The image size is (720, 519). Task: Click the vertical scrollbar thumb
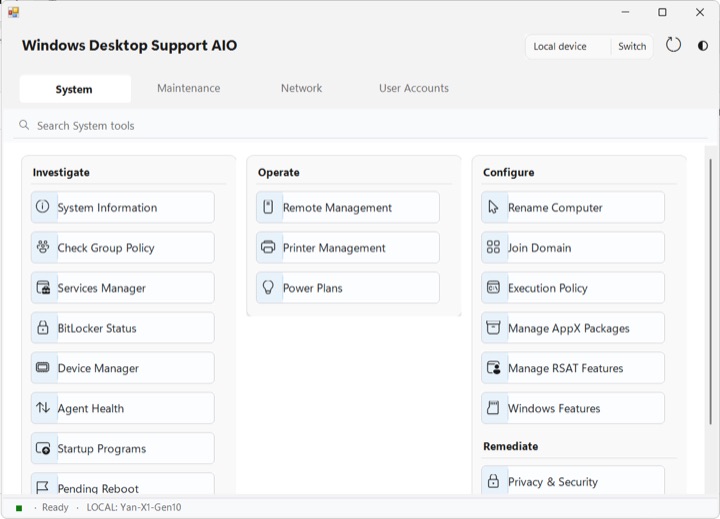coord(711,292)
